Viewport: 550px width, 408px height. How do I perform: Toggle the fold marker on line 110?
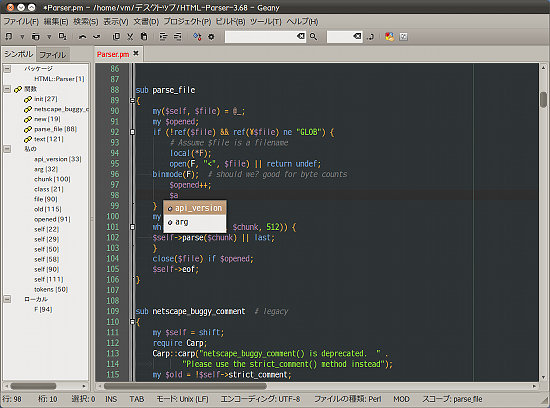(132, 322)
